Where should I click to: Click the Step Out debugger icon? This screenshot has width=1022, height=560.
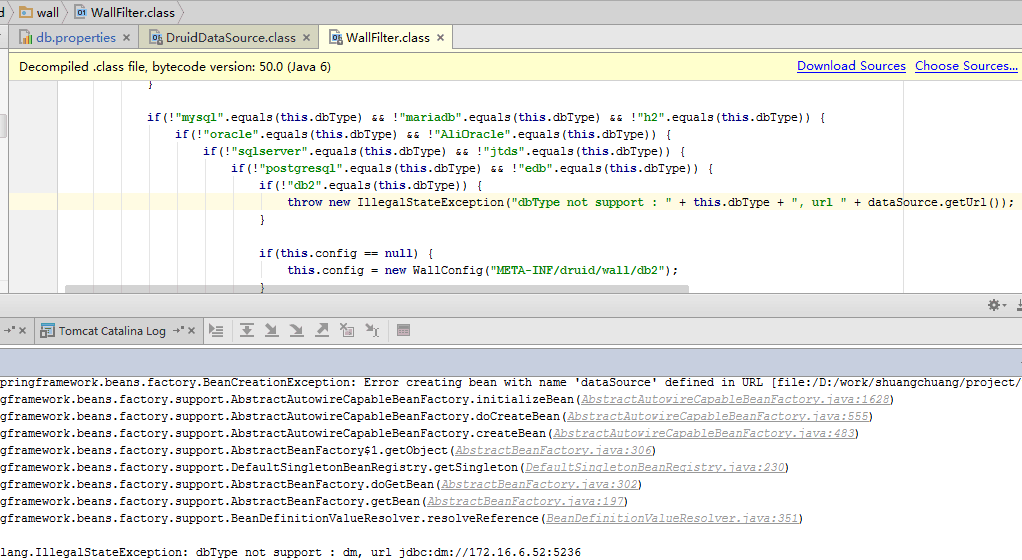pyautogui.click(x=321, y=331)
